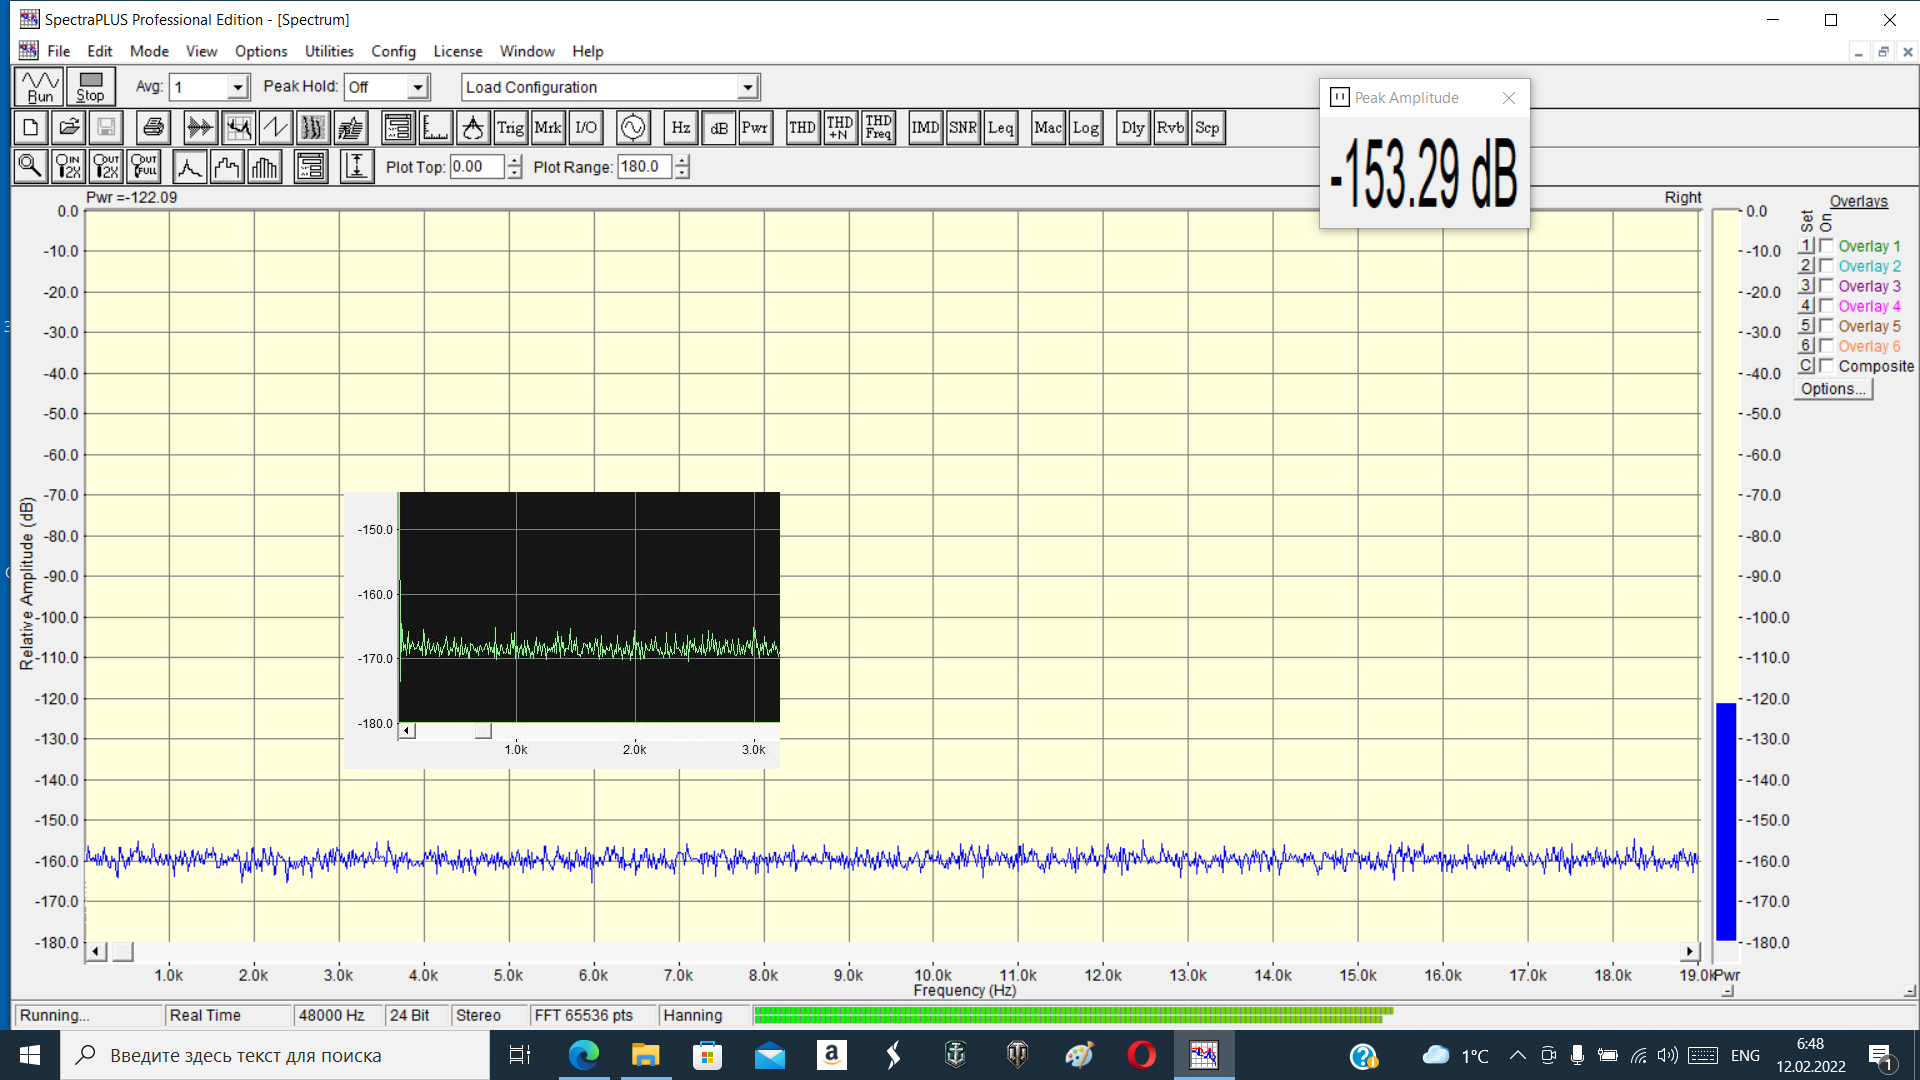Switch the amplitude axis with the dB button
This screenshot has width=1920, height=1080.
tap(718, 128)
